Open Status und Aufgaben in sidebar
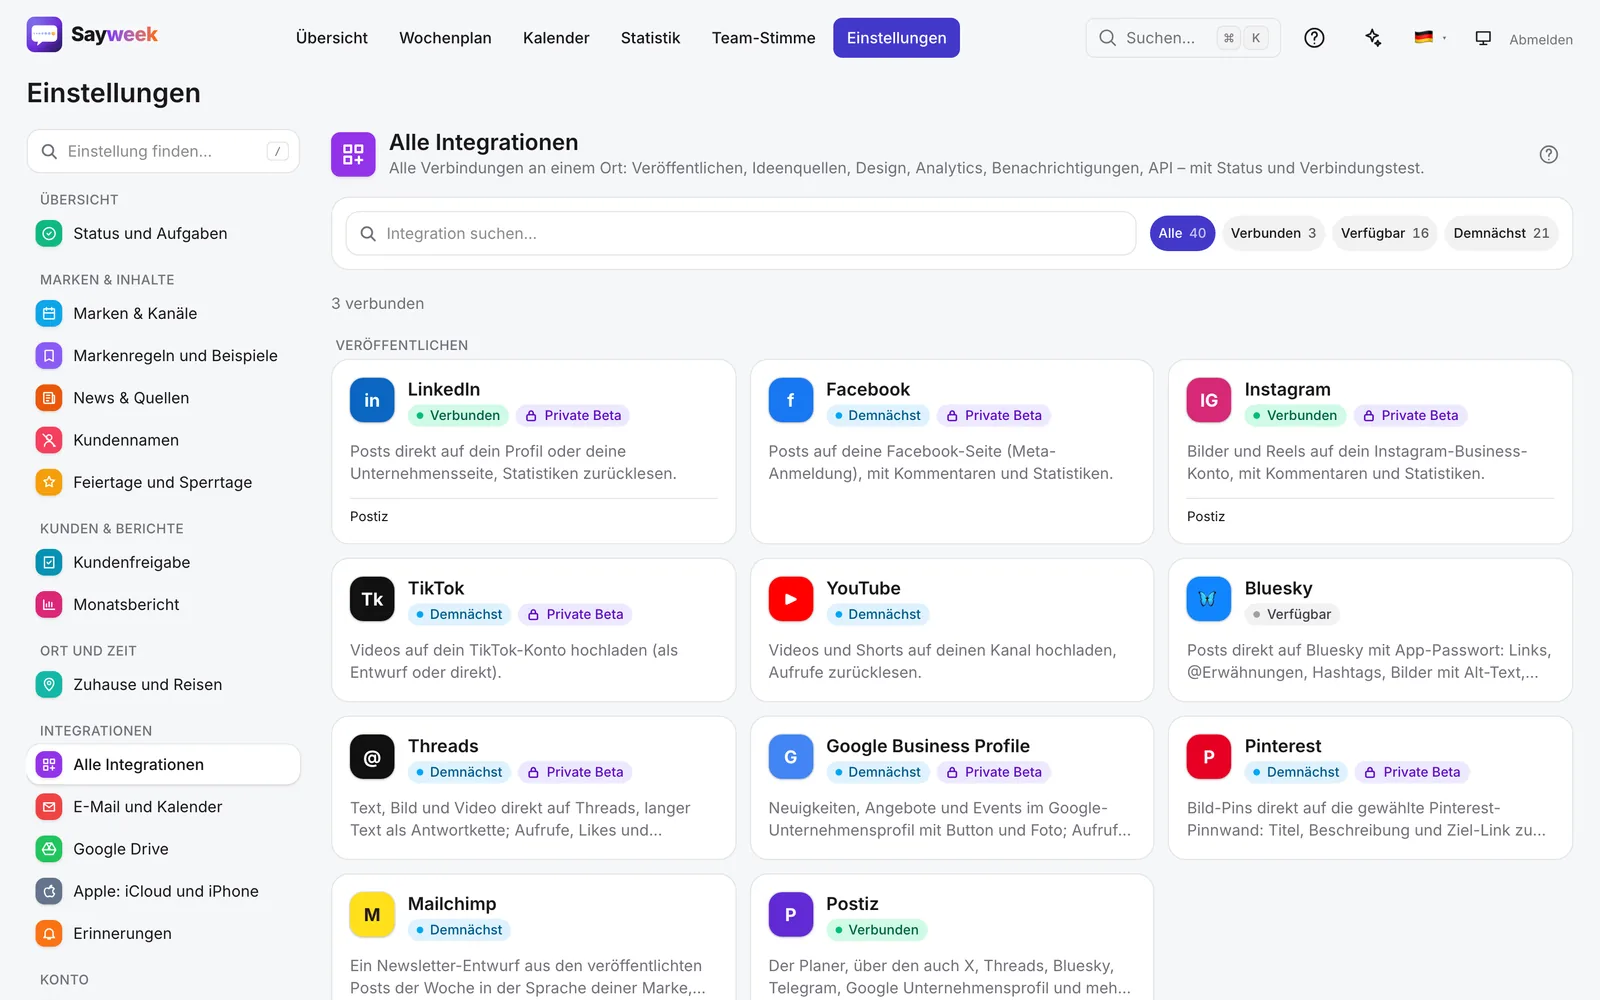The height and width of the screenshot is (1000, 1600). [x=163, y=233]
